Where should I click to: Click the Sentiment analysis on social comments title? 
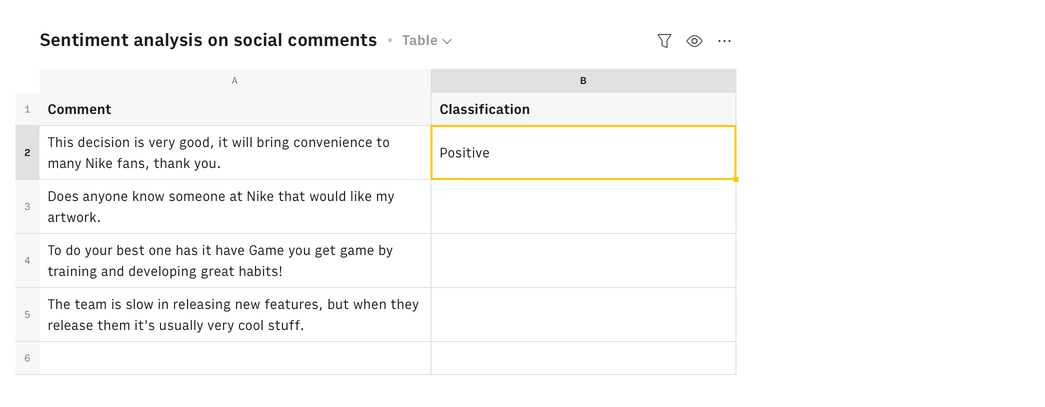click(x=208, y=40)
